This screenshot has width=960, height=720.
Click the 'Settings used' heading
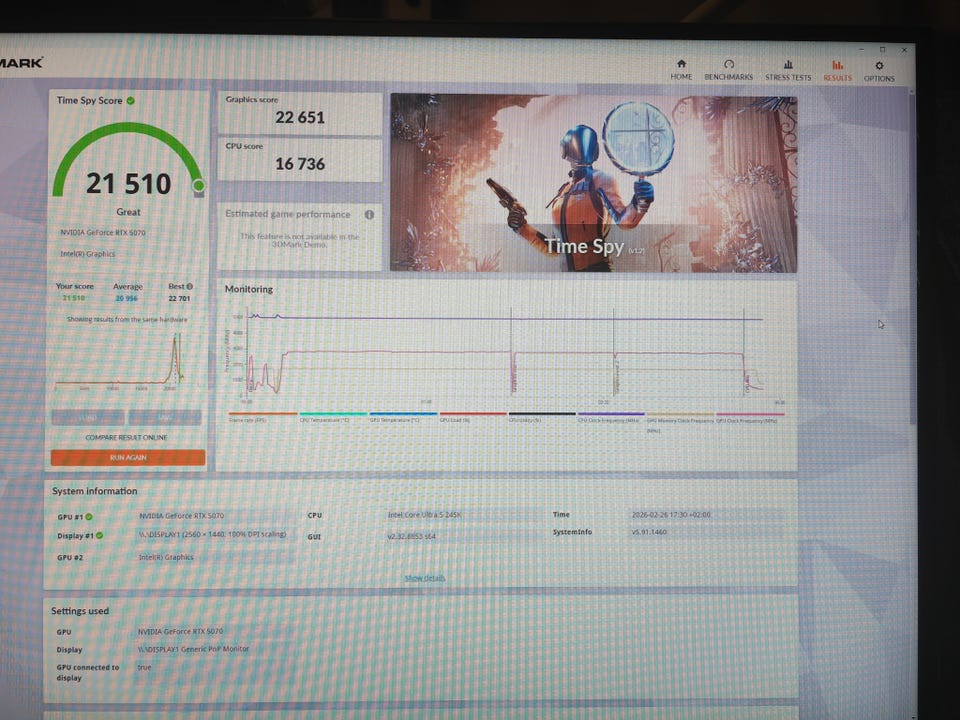pyautogui.click(x=80, y=611)
